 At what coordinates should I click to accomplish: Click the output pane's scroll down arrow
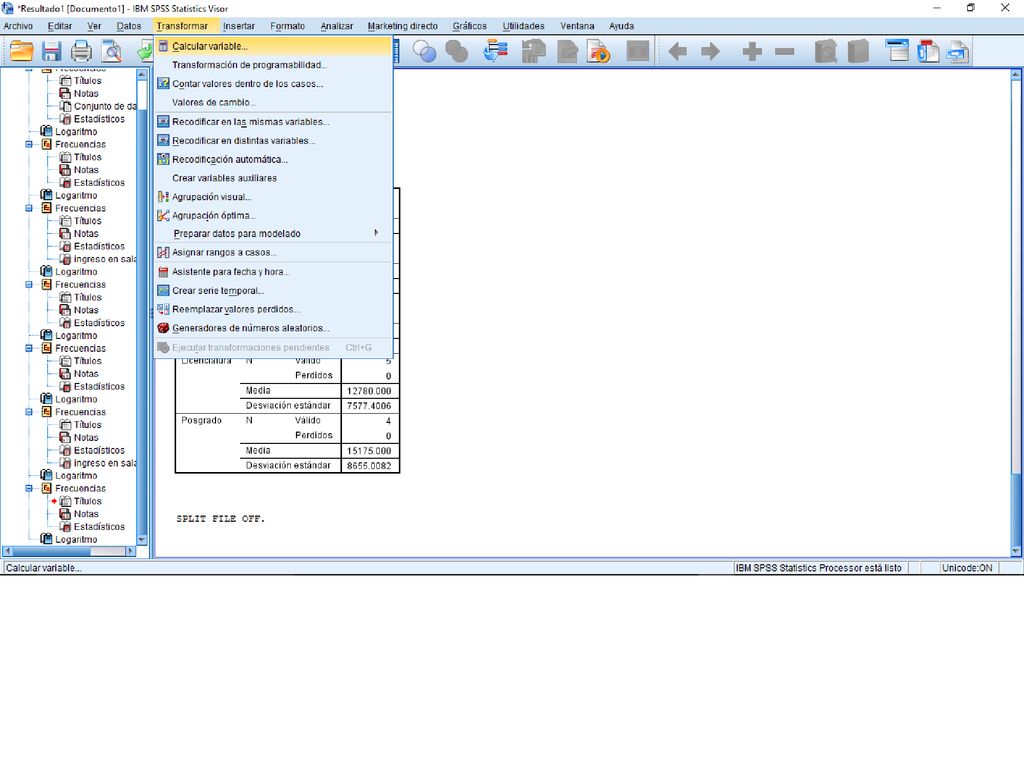point(1016,551)
